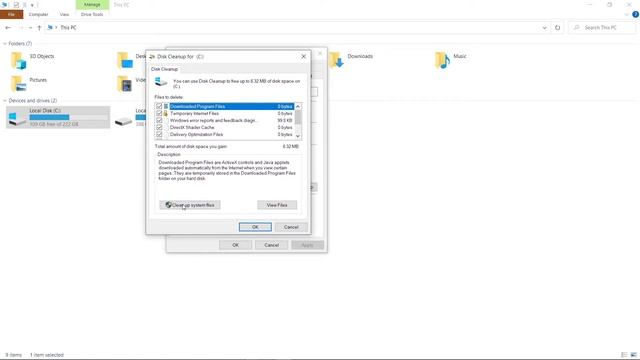
Task: Click the drive icon in Disk Cleanup dialog
Action: point(161,82)
